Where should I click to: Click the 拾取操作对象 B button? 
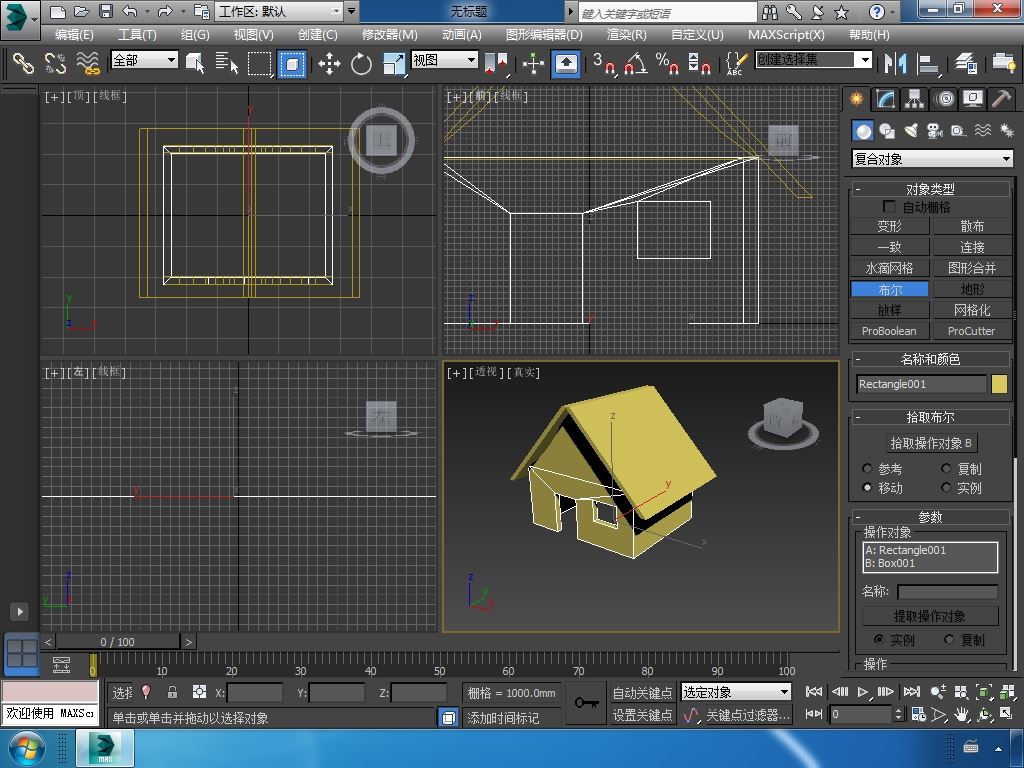pyautogui.click(x=931, y=443)
